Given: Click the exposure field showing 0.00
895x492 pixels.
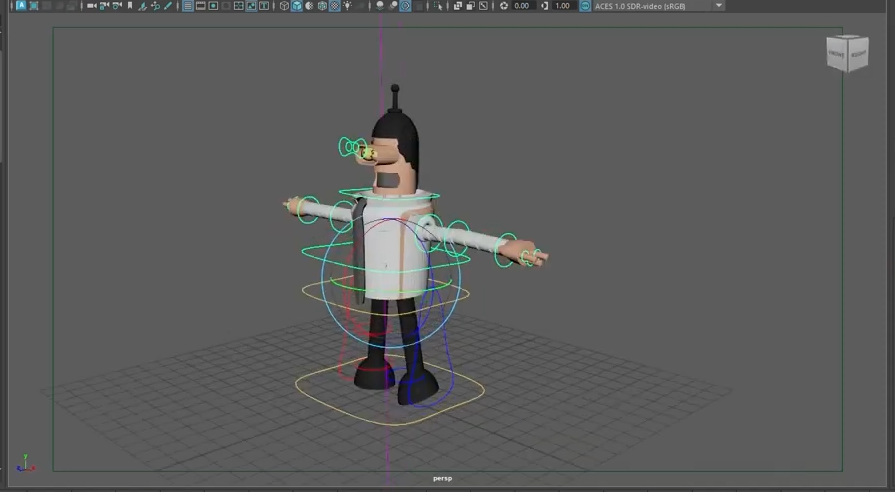Looking at the screenshot, I should [x=522, y=6].
